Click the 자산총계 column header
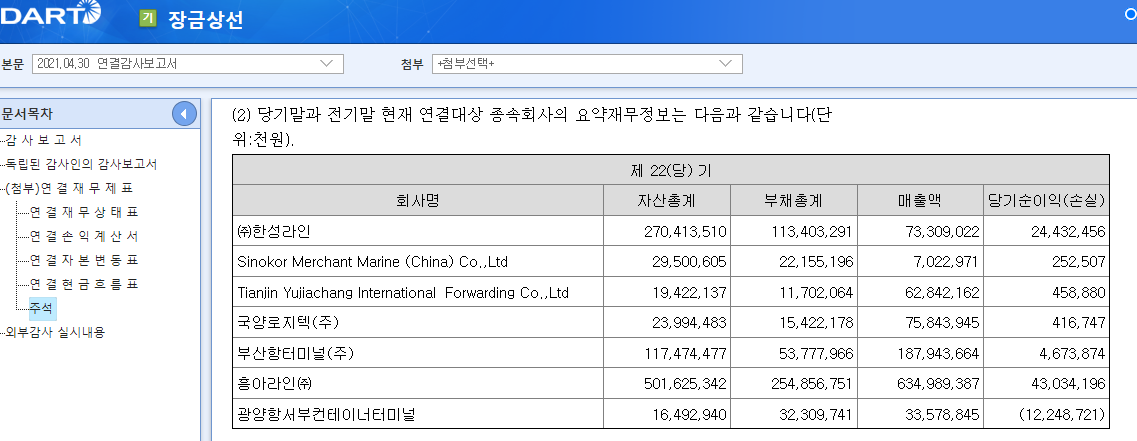 point(666,200)
